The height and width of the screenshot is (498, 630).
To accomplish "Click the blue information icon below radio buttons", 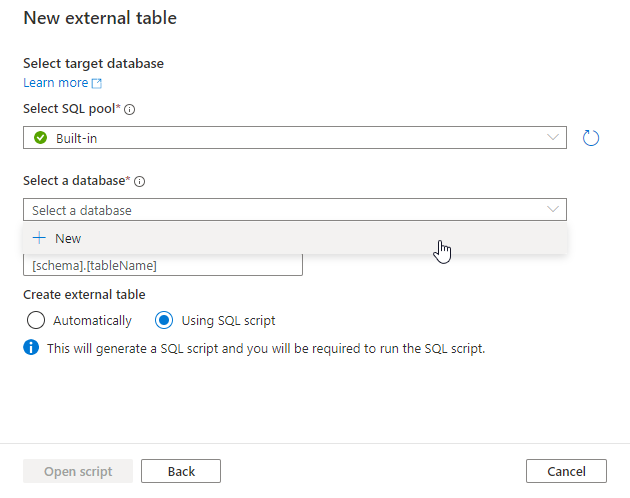I will pyautogui.click(x=31, y=347).
